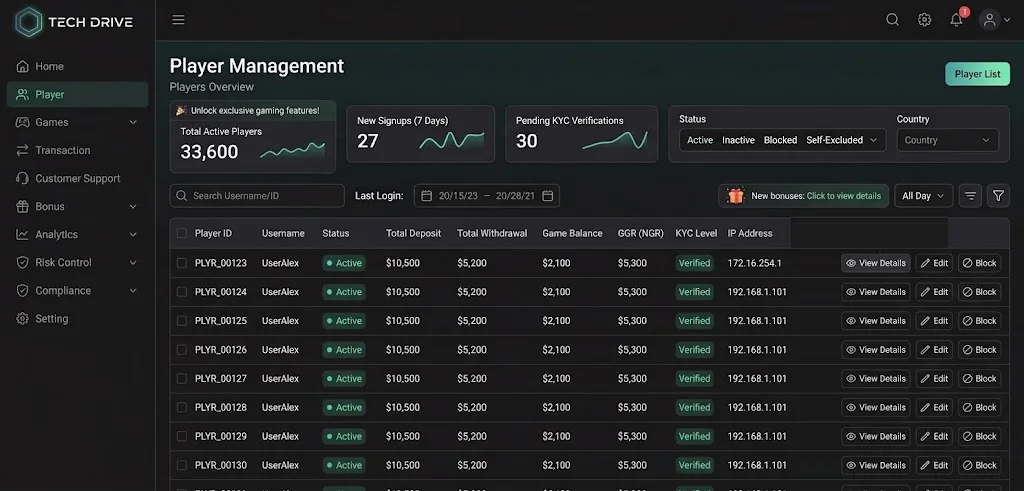
Task: Expand the Compliance sidebar submenu
Action: [133, 291]
